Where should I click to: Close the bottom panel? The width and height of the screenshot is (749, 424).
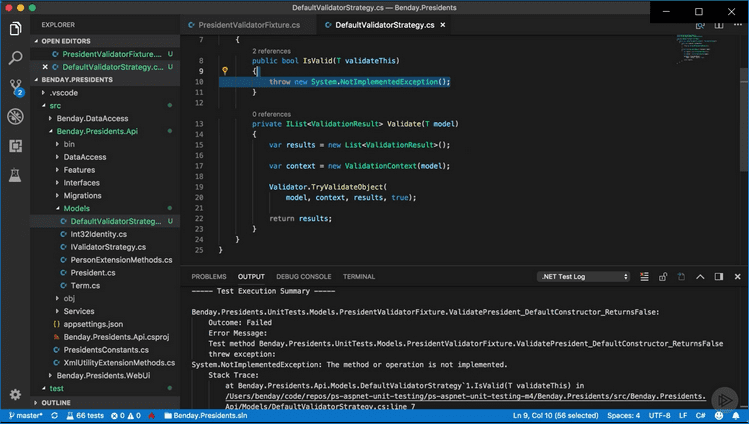(x=738, y=276)
